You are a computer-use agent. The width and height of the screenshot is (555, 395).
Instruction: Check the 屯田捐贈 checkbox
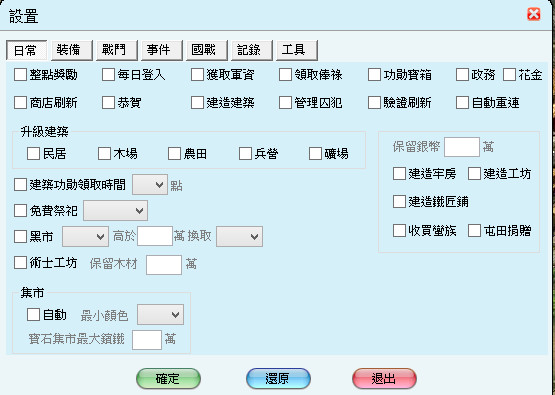click(474, 230)
